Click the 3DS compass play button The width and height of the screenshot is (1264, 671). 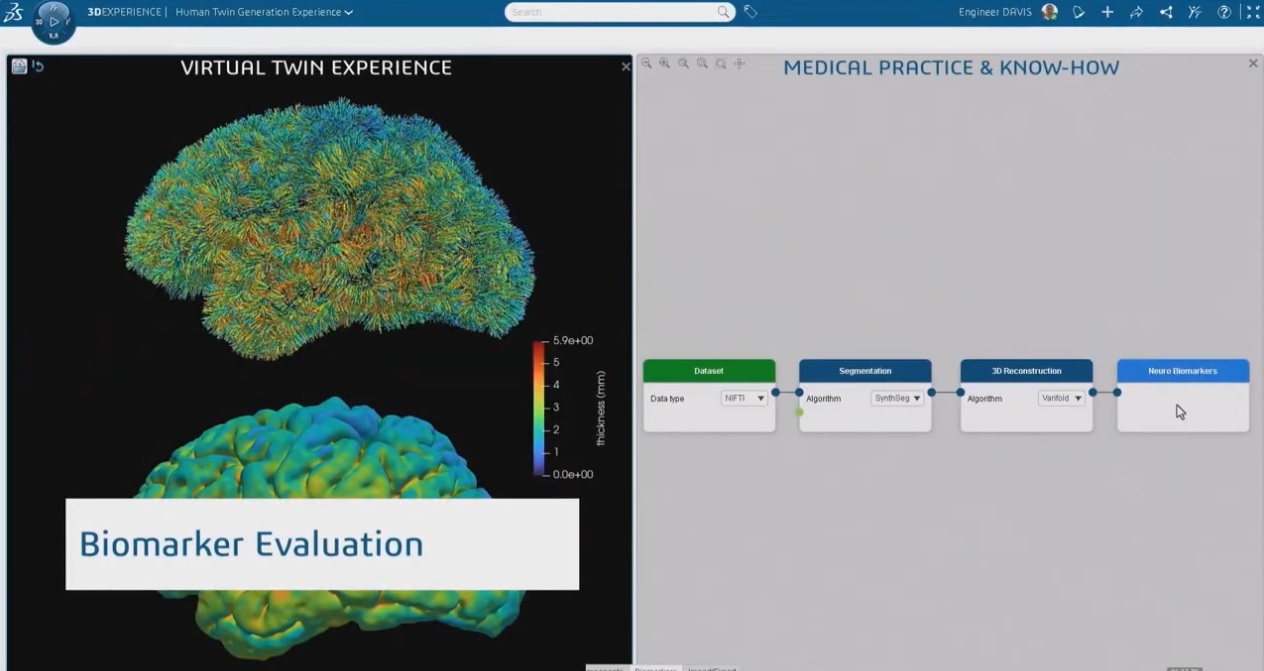[x=53, y=22]
